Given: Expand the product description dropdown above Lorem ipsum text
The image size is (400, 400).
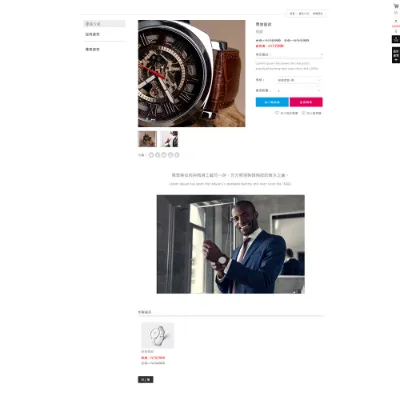Looking at the screenshot, I should click(x=289, y=55).
